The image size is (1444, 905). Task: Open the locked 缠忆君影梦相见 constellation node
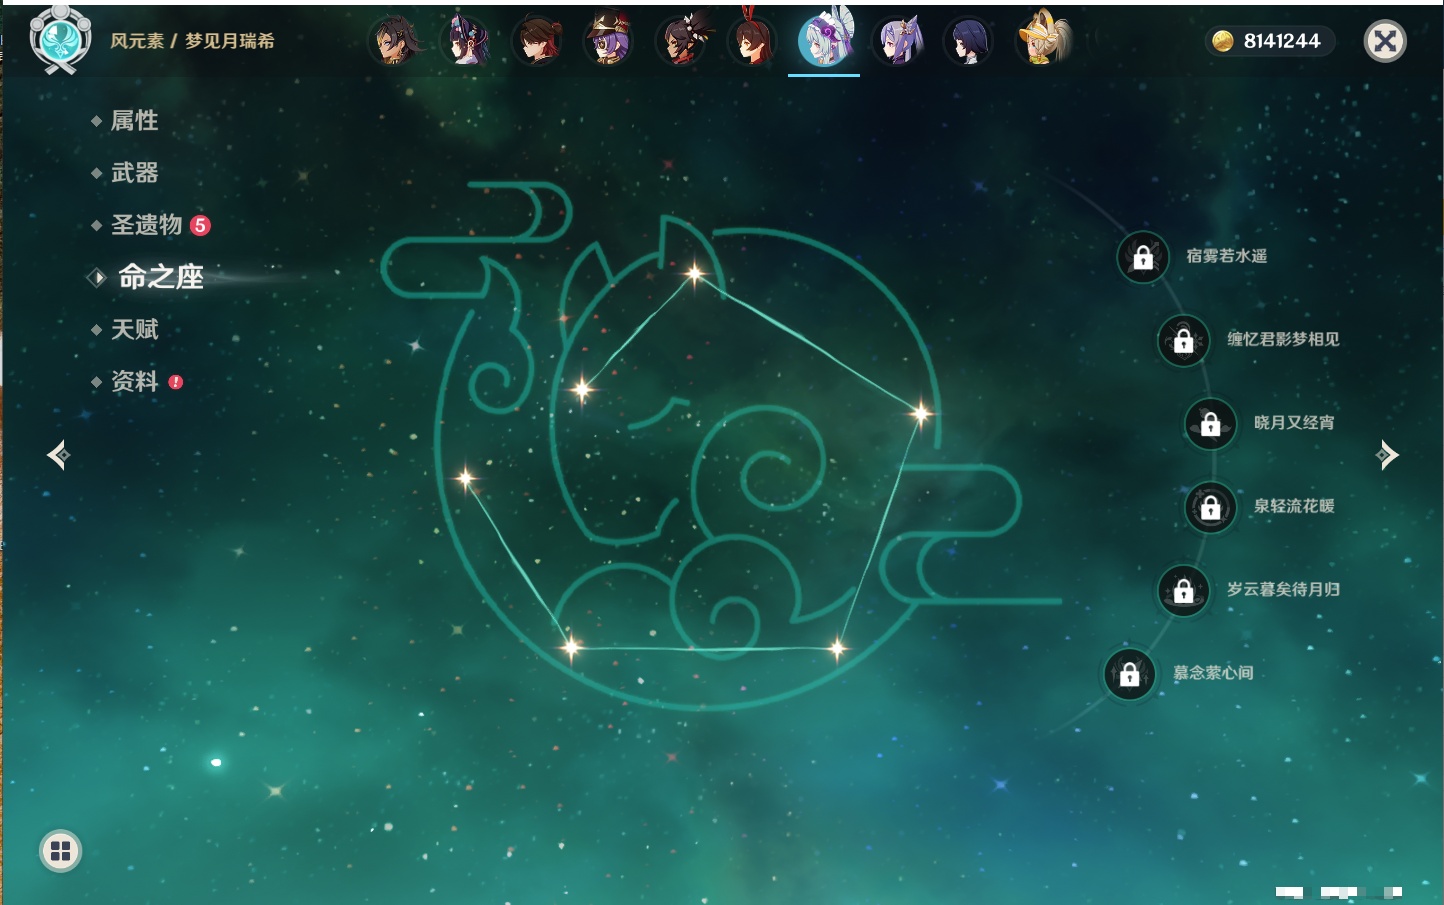(x=1184, y=340)
